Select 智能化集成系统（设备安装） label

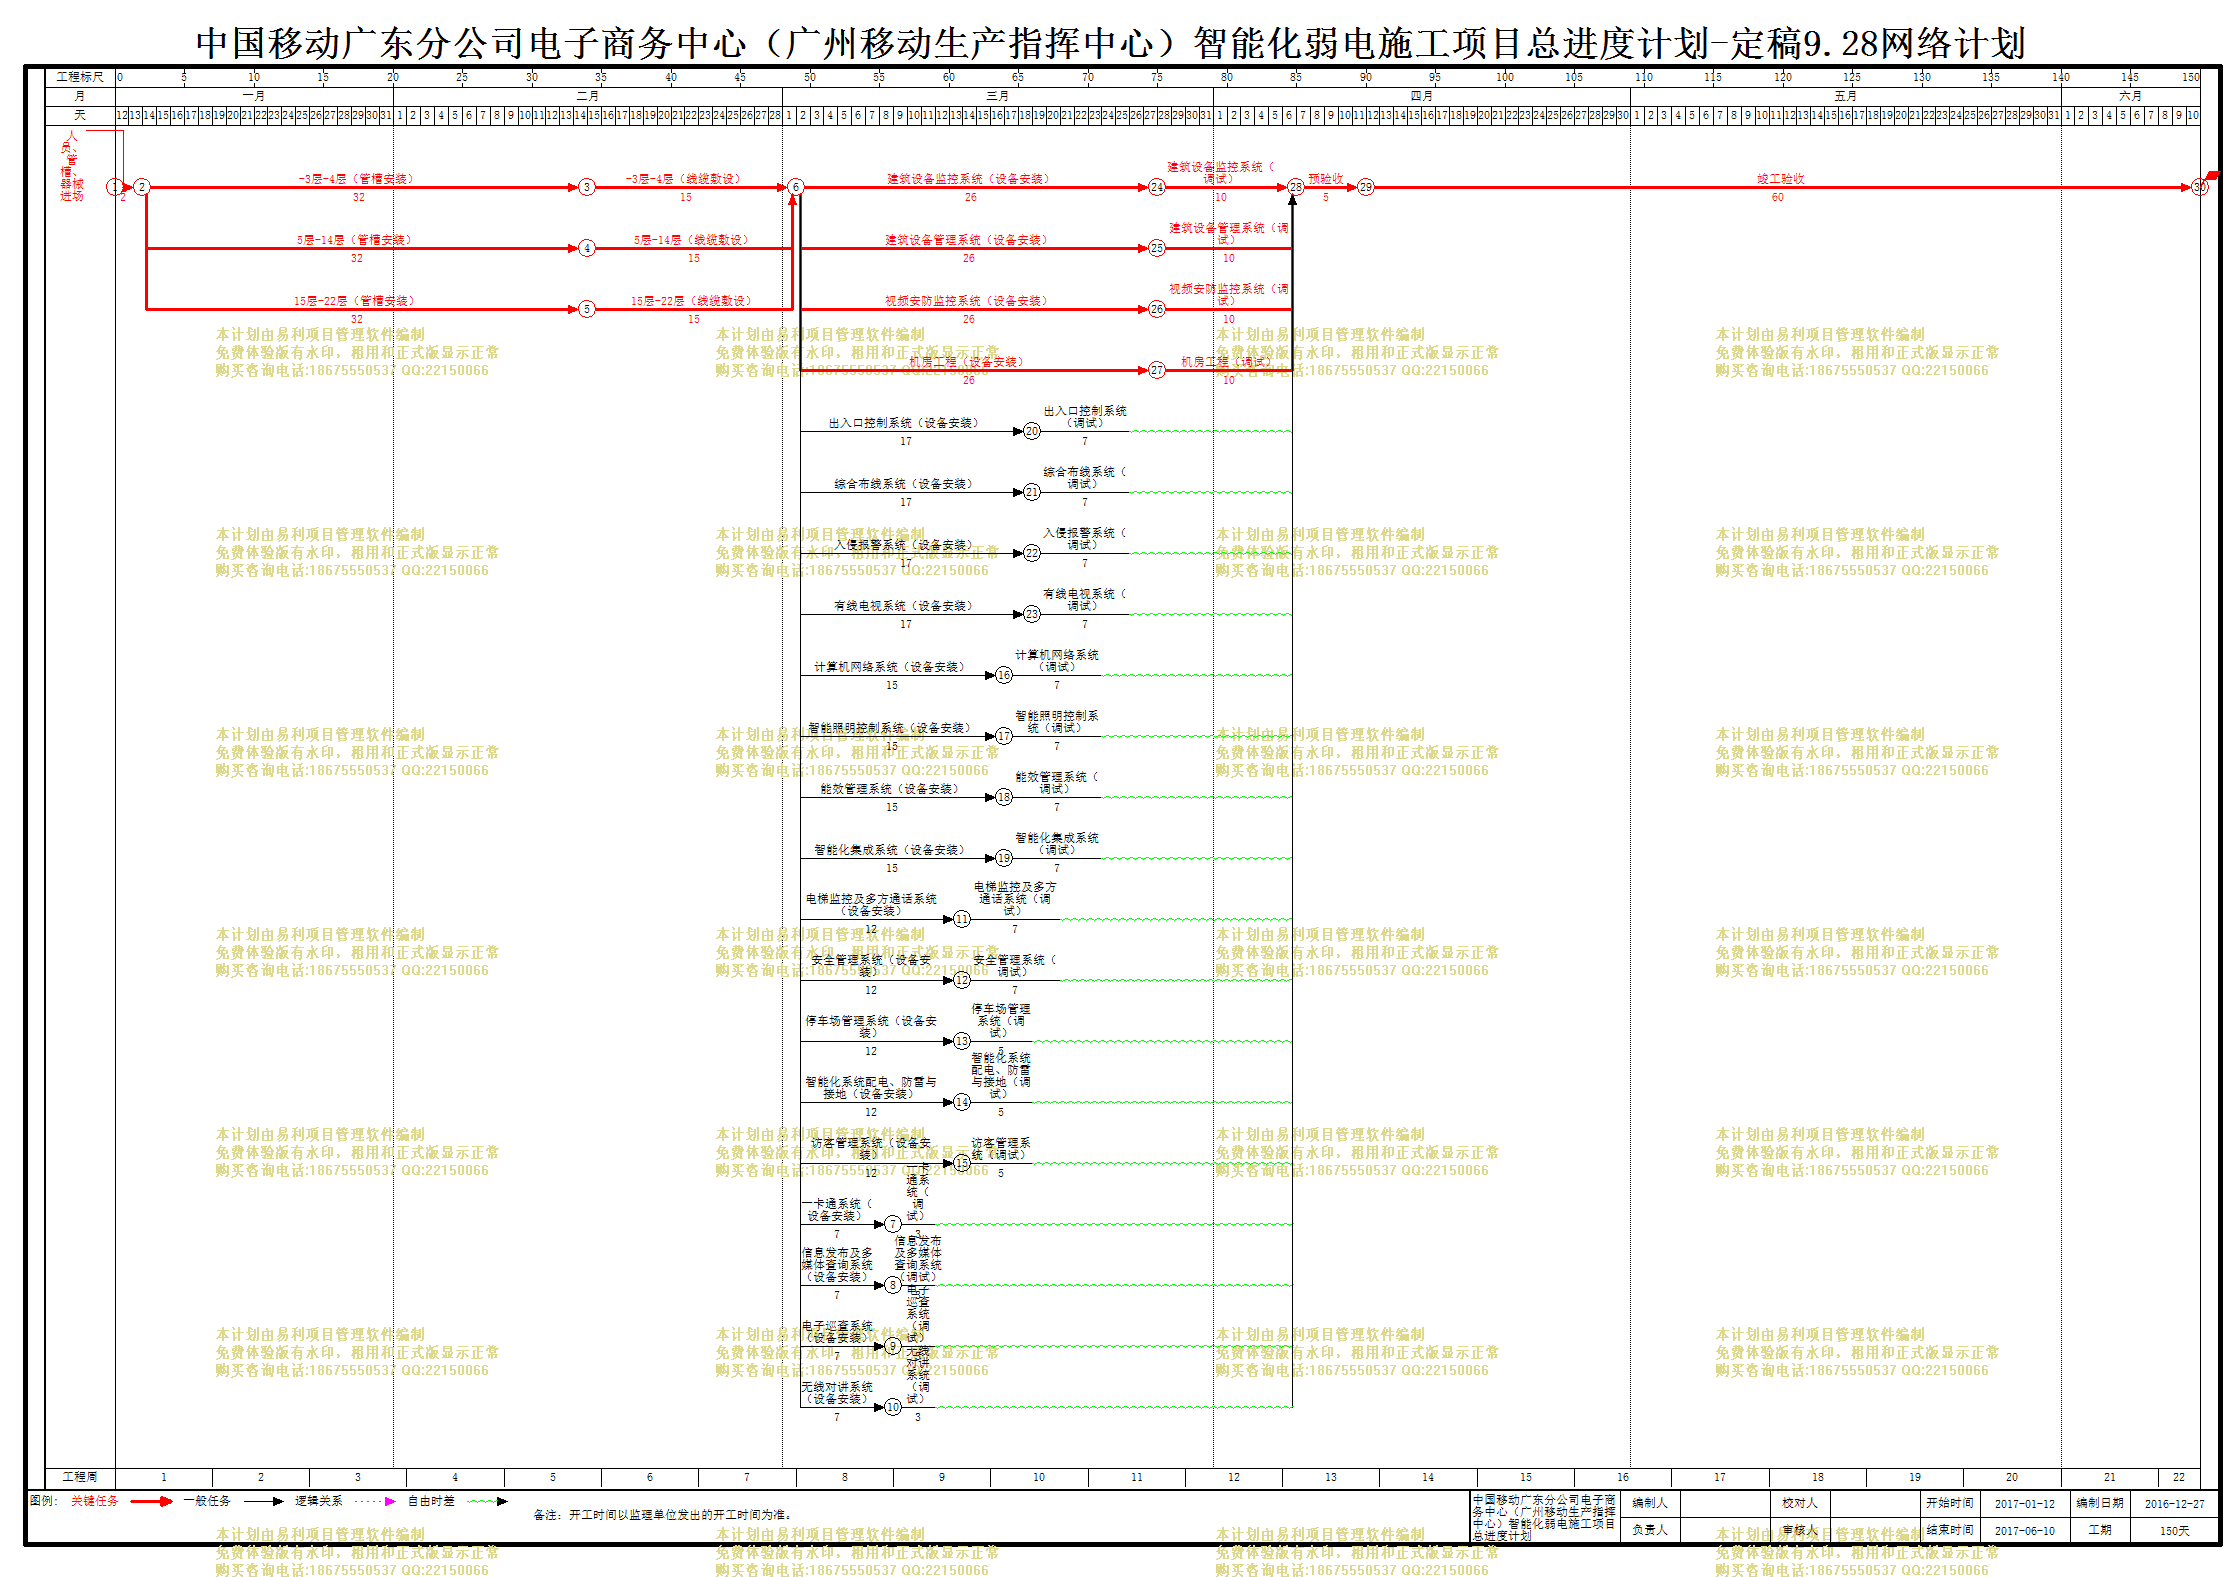[891, 850]
